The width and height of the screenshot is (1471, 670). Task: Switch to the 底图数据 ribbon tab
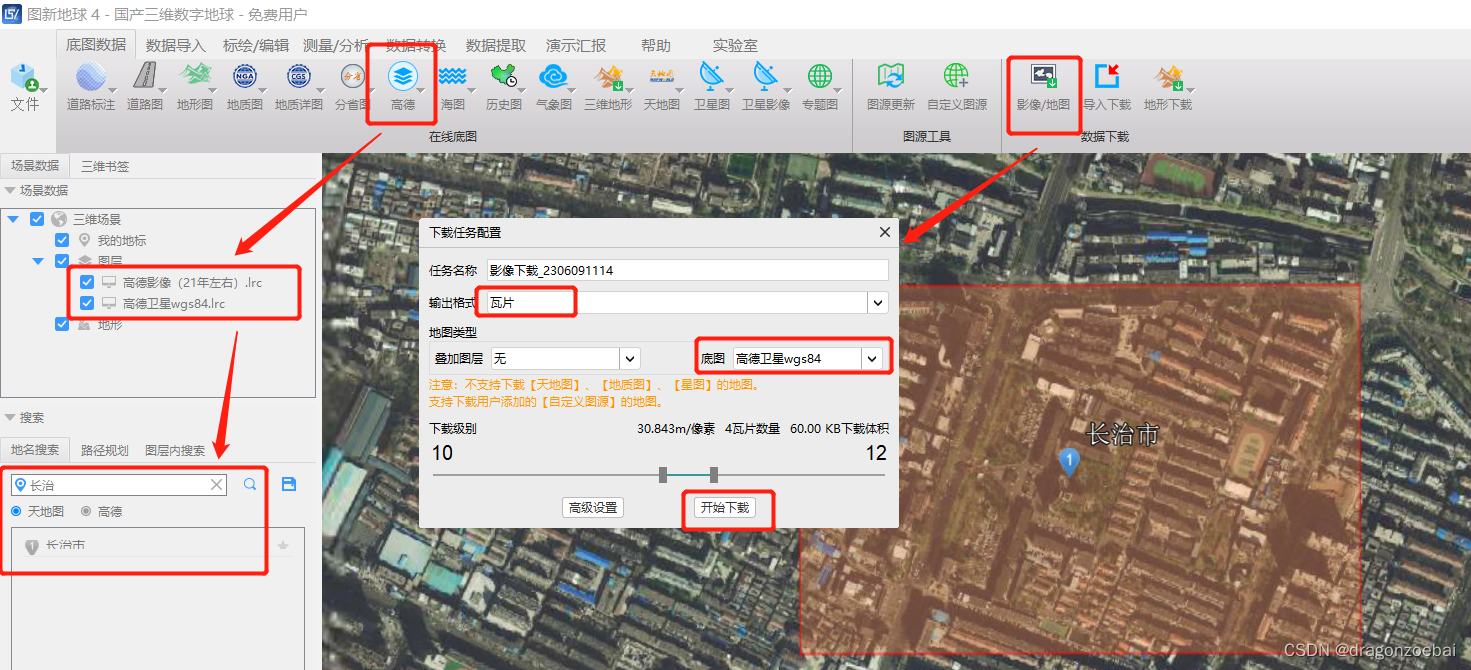click(96, 44)
